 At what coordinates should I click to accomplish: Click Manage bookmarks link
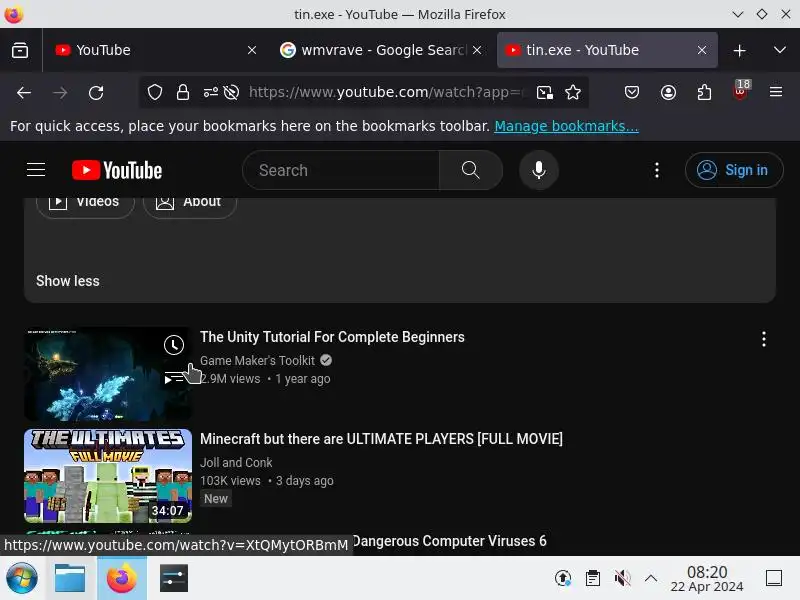[566, 126]
